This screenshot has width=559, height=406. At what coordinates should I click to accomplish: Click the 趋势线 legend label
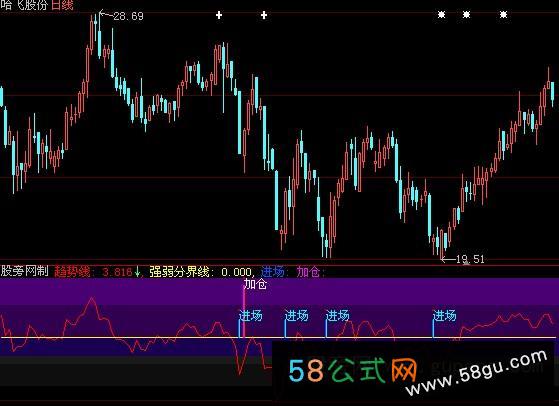coord(72,272)
